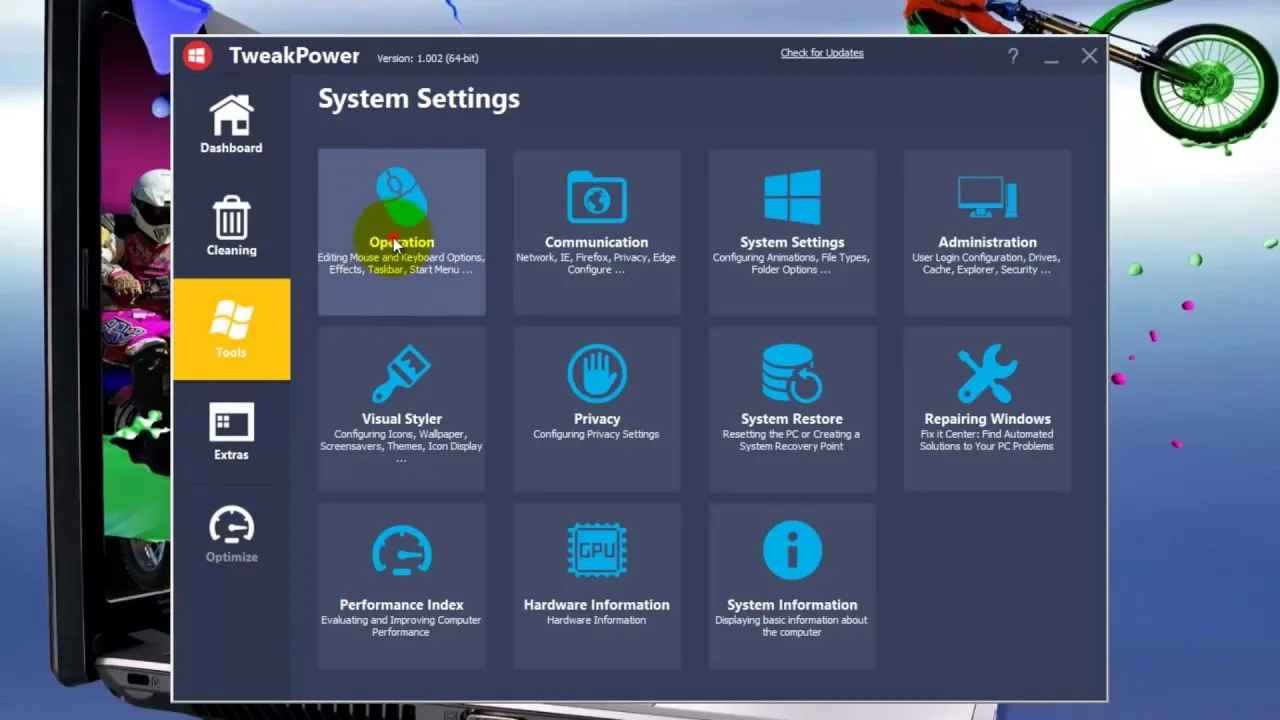Open the Extras window icon
This screenshot has height=720, width=1280.
pos(231,422)
